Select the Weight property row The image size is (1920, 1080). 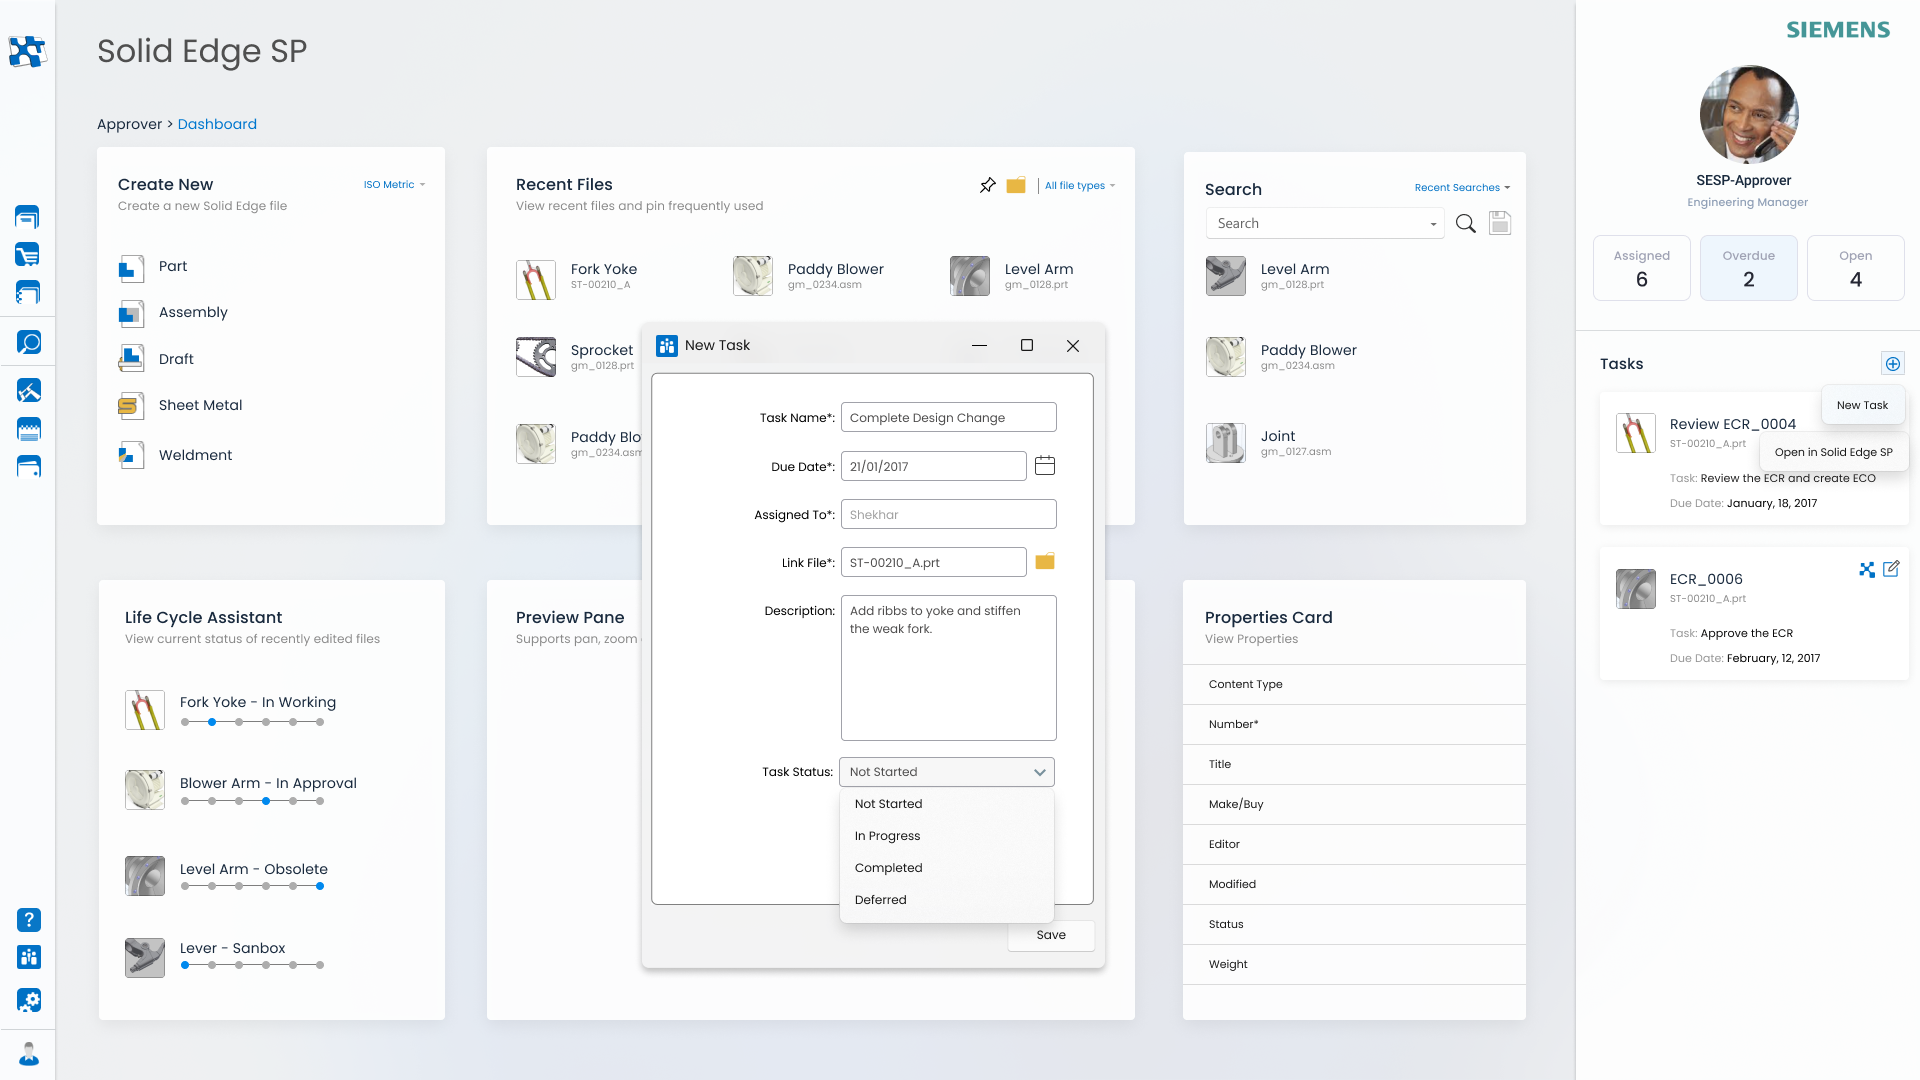pos(1354,964)
